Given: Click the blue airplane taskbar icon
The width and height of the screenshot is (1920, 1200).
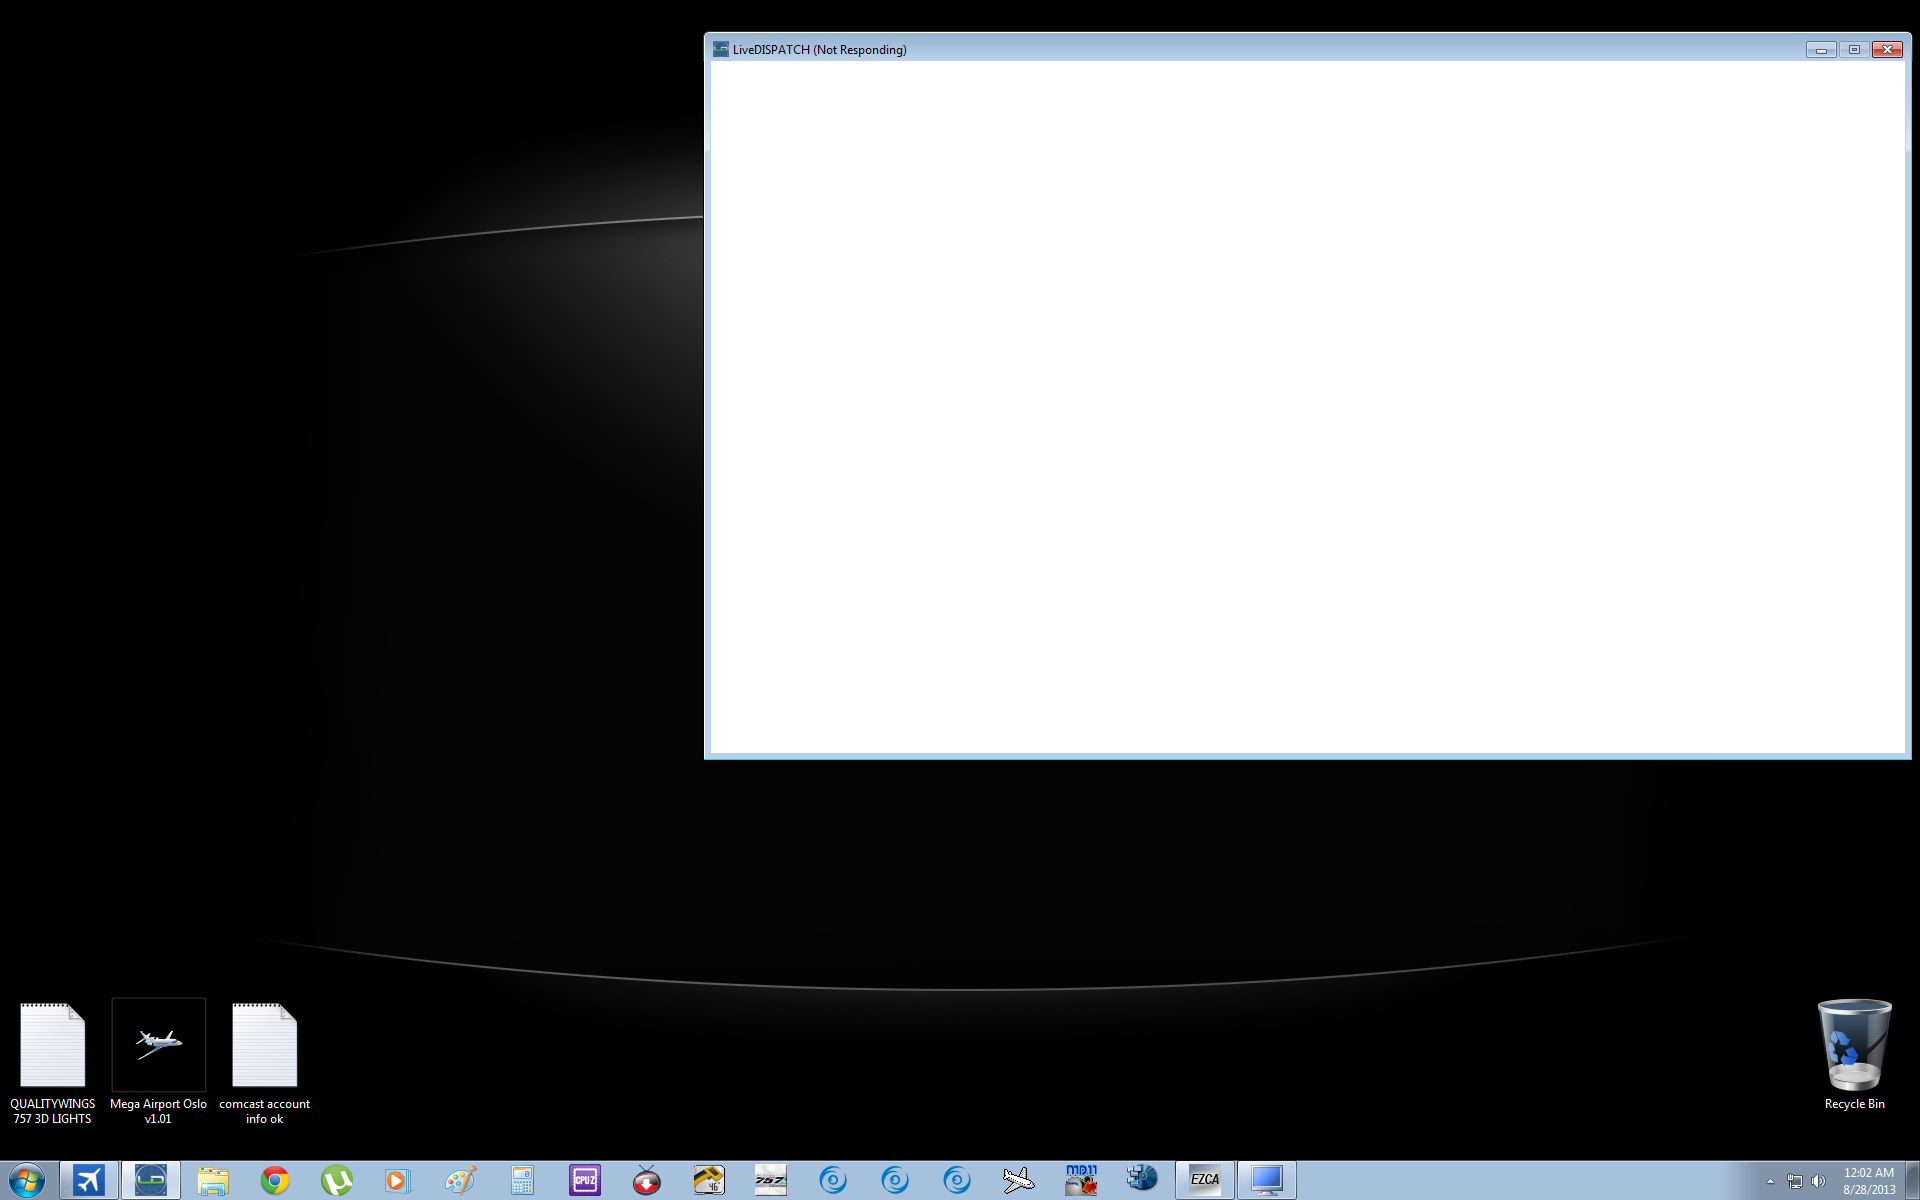Looking at the screenshot, I should [x=89, y=1180].
